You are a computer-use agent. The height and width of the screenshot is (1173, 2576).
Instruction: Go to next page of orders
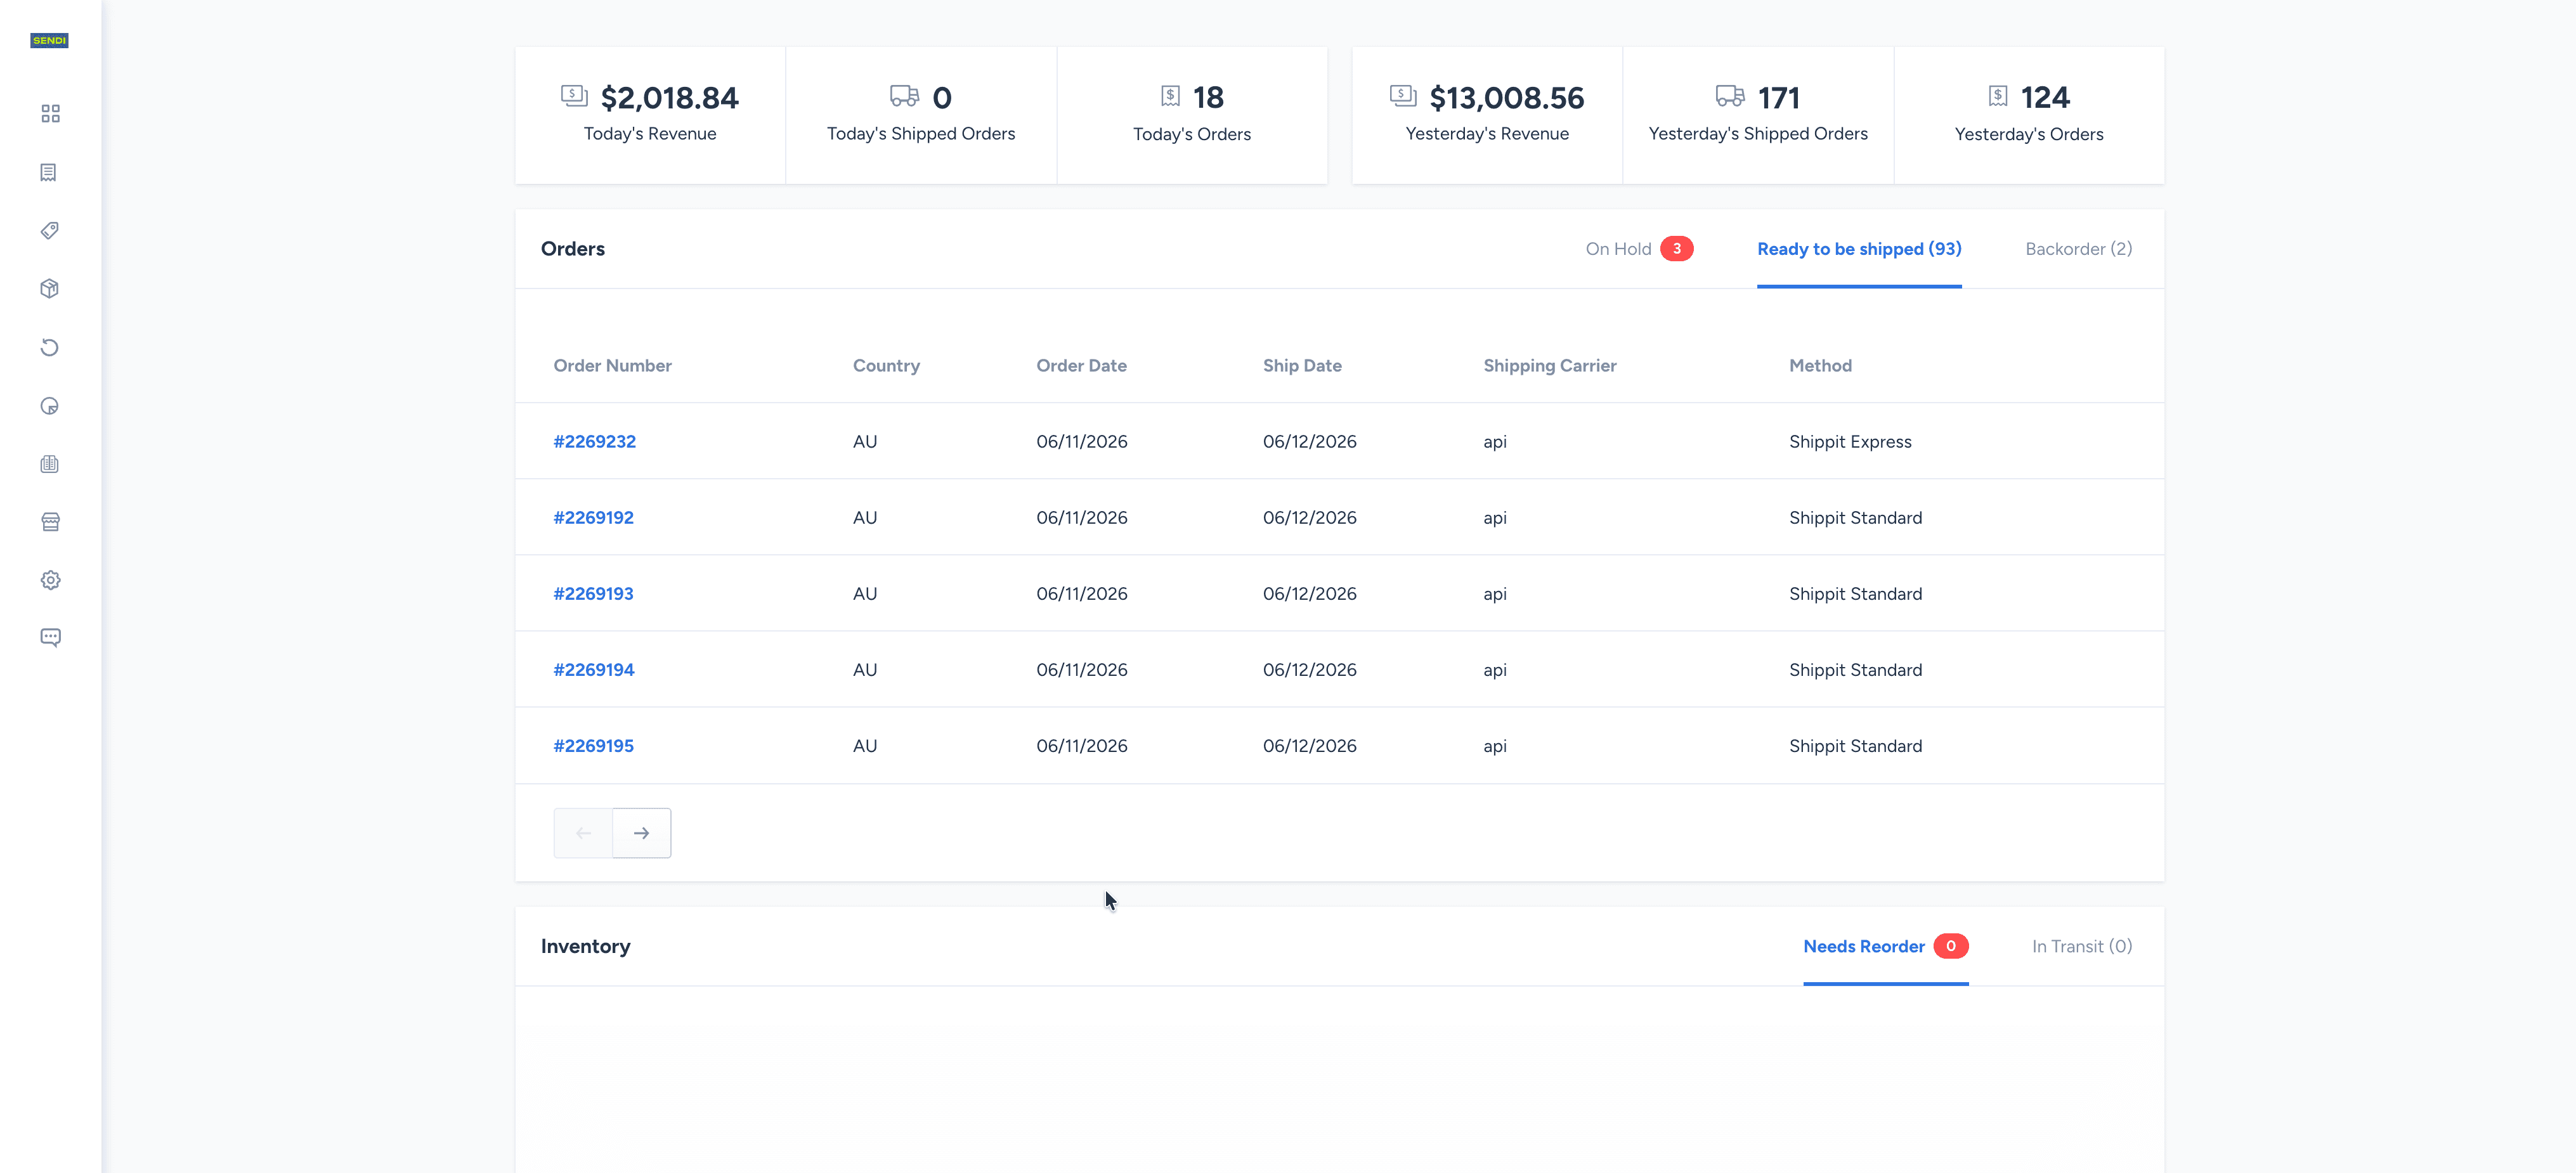click(641, 833)
